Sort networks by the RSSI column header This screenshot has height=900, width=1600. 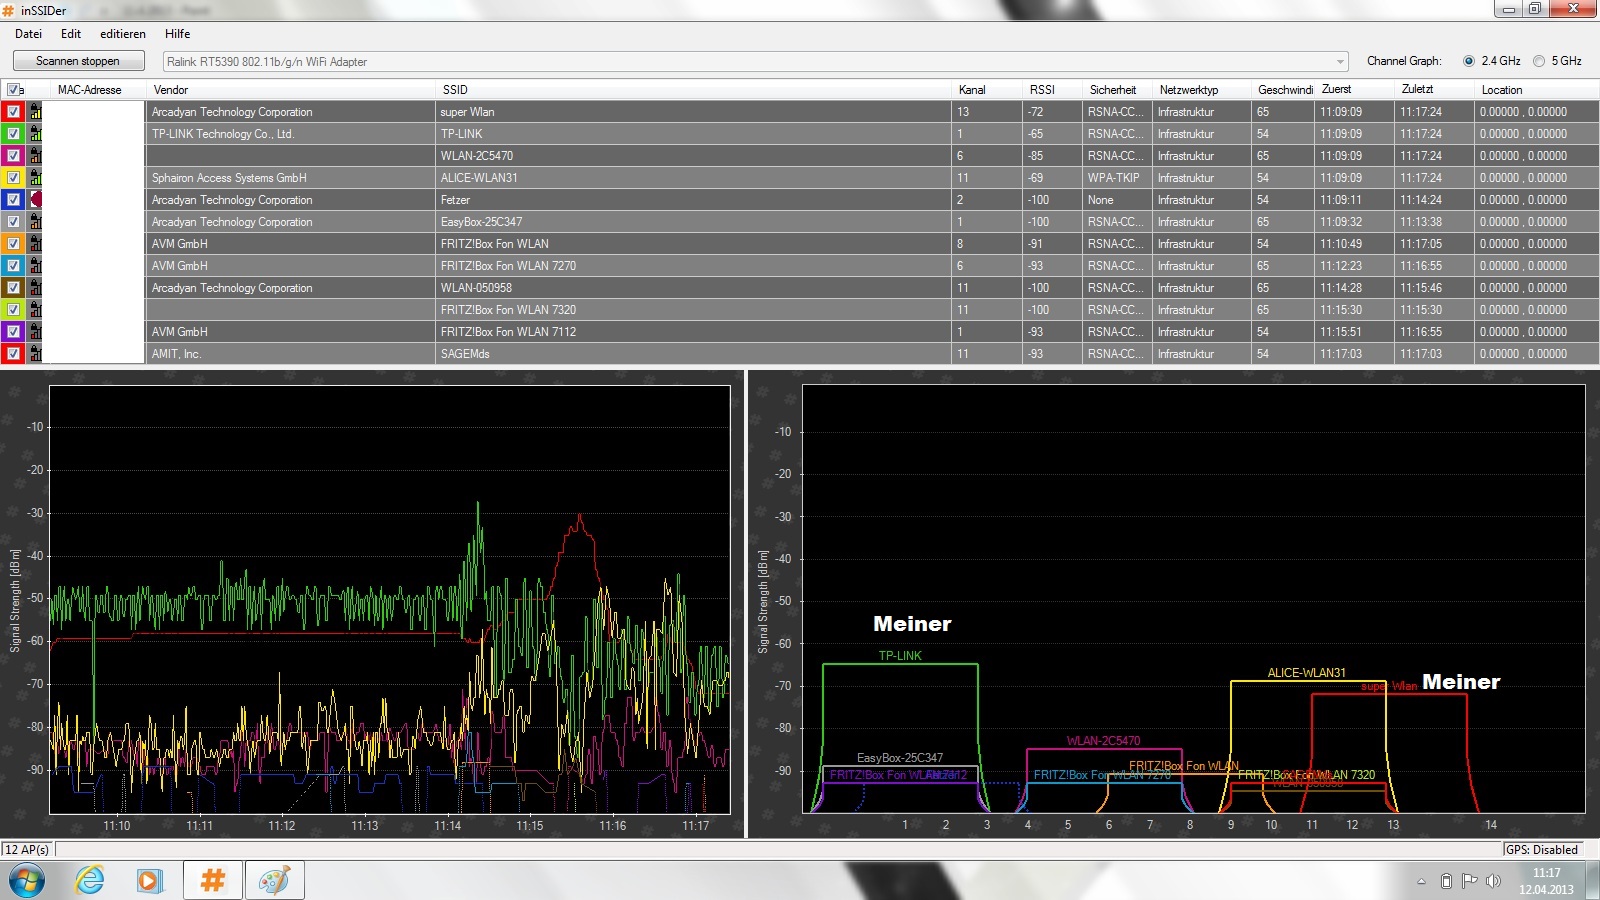tap(1042, 90)
